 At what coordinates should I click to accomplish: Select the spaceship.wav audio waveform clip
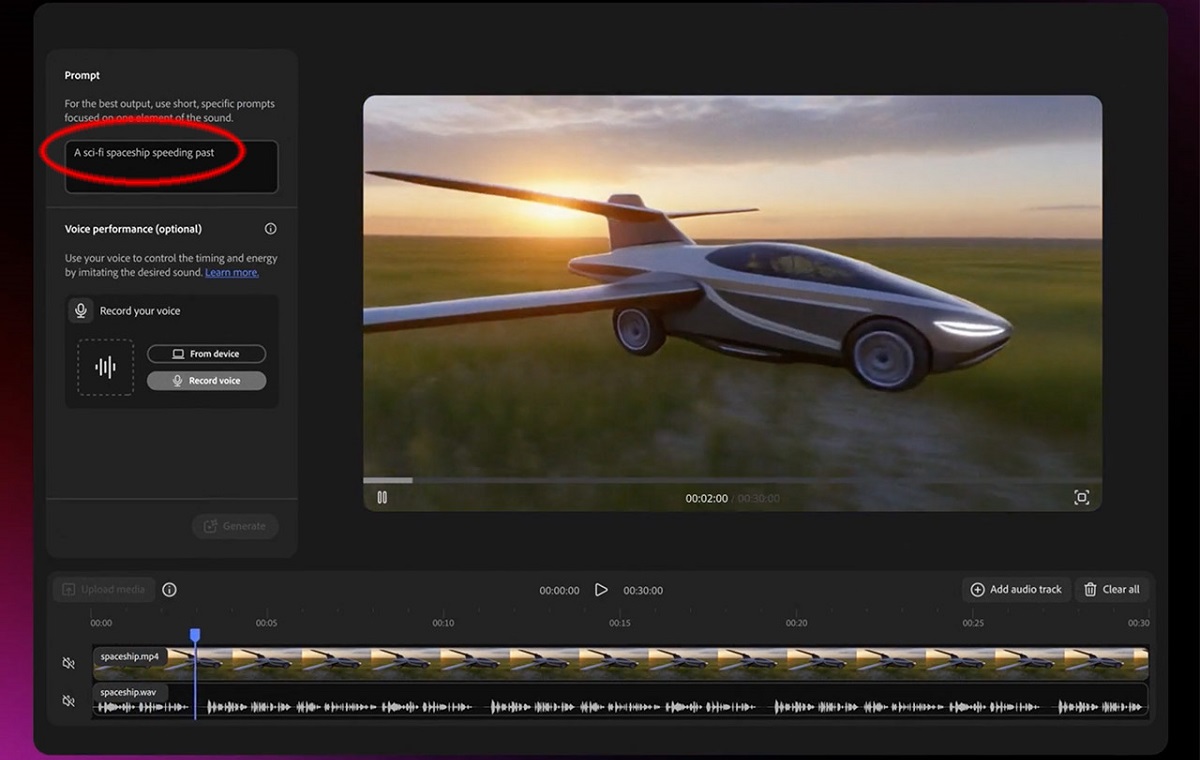[620, 701]
